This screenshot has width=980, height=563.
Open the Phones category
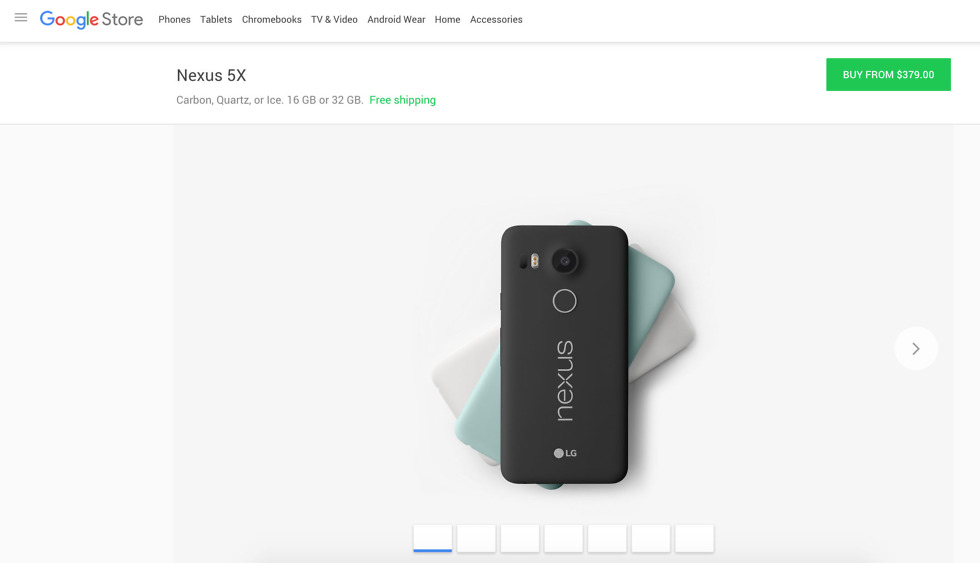click(x=174, y=19)
